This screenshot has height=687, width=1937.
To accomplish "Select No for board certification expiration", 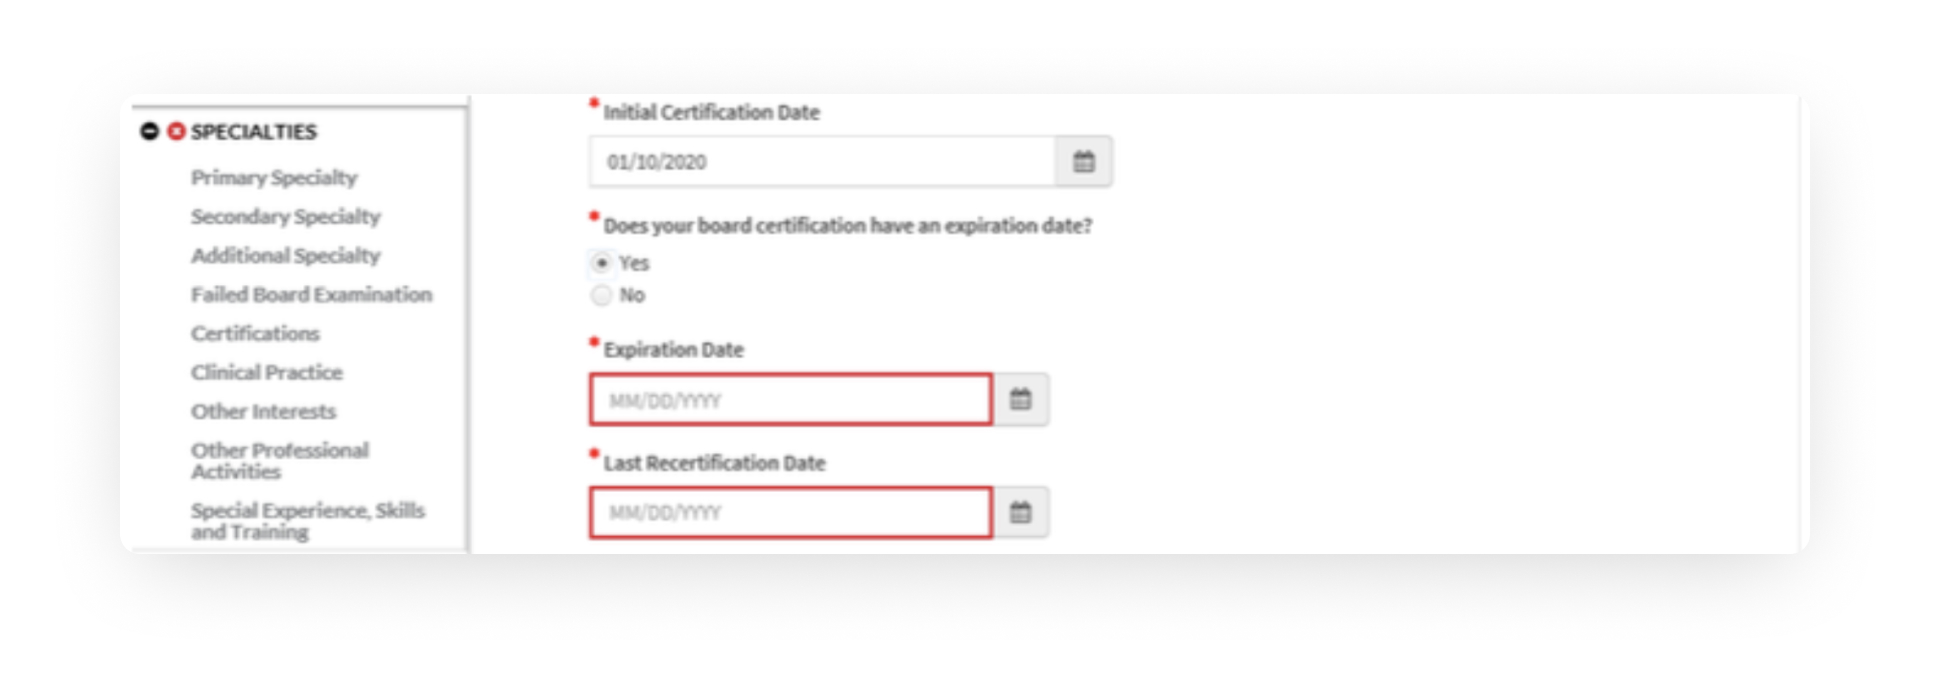I will pos(601,295).
